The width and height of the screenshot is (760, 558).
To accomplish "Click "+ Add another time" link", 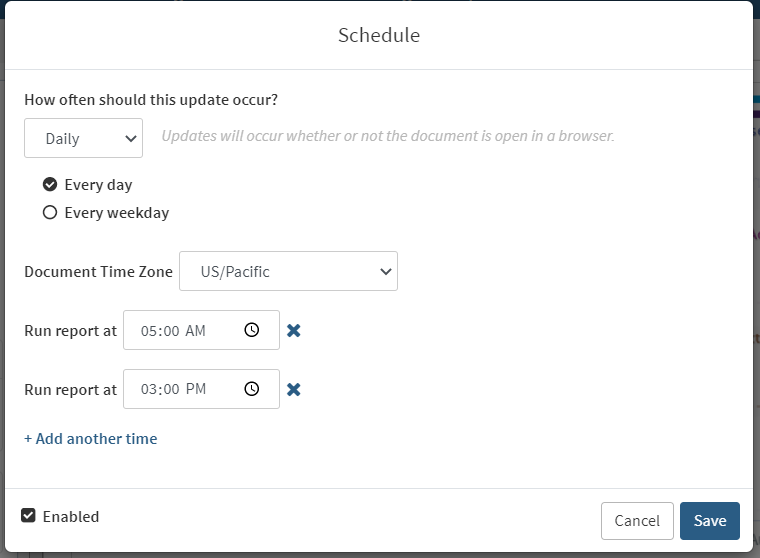I will pos(91,438).
